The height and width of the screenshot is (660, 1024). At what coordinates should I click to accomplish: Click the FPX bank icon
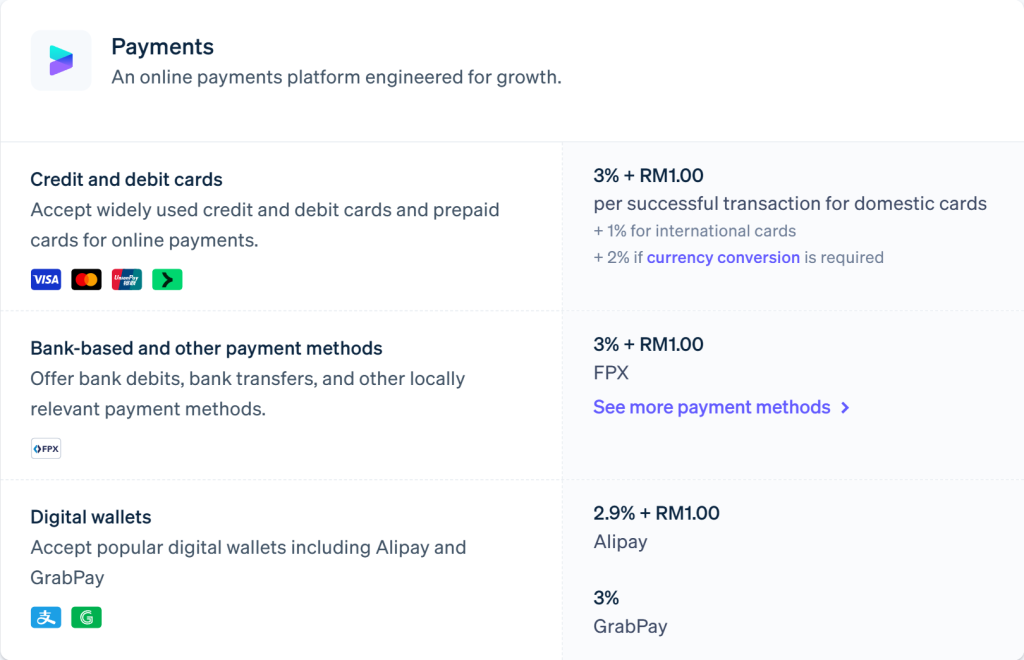tap(46, 448)
